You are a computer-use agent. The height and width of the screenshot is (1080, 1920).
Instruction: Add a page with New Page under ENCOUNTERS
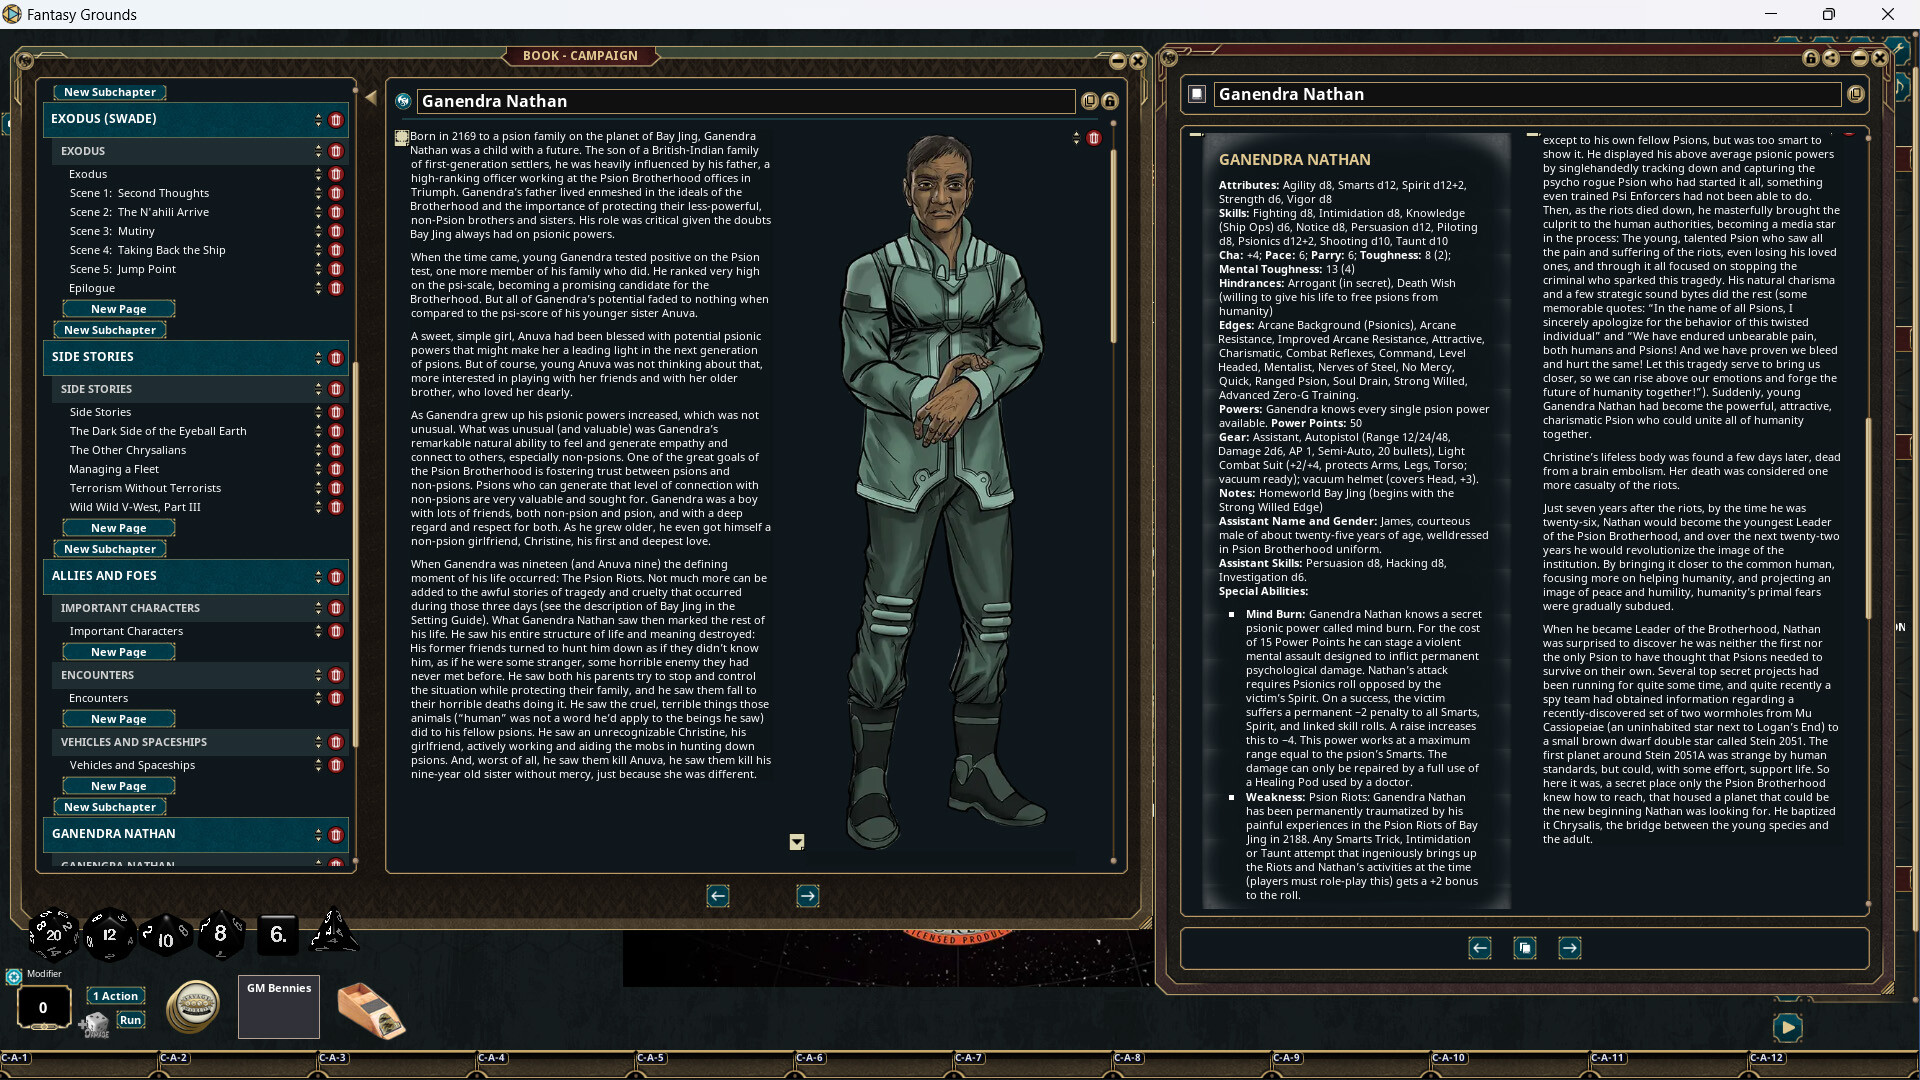118,718
